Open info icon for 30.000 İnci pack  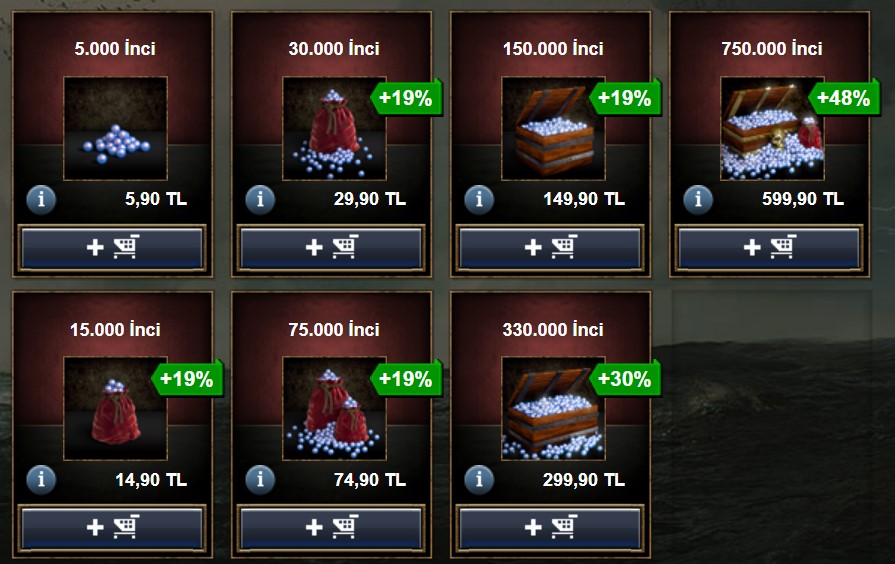coord(260,199)
